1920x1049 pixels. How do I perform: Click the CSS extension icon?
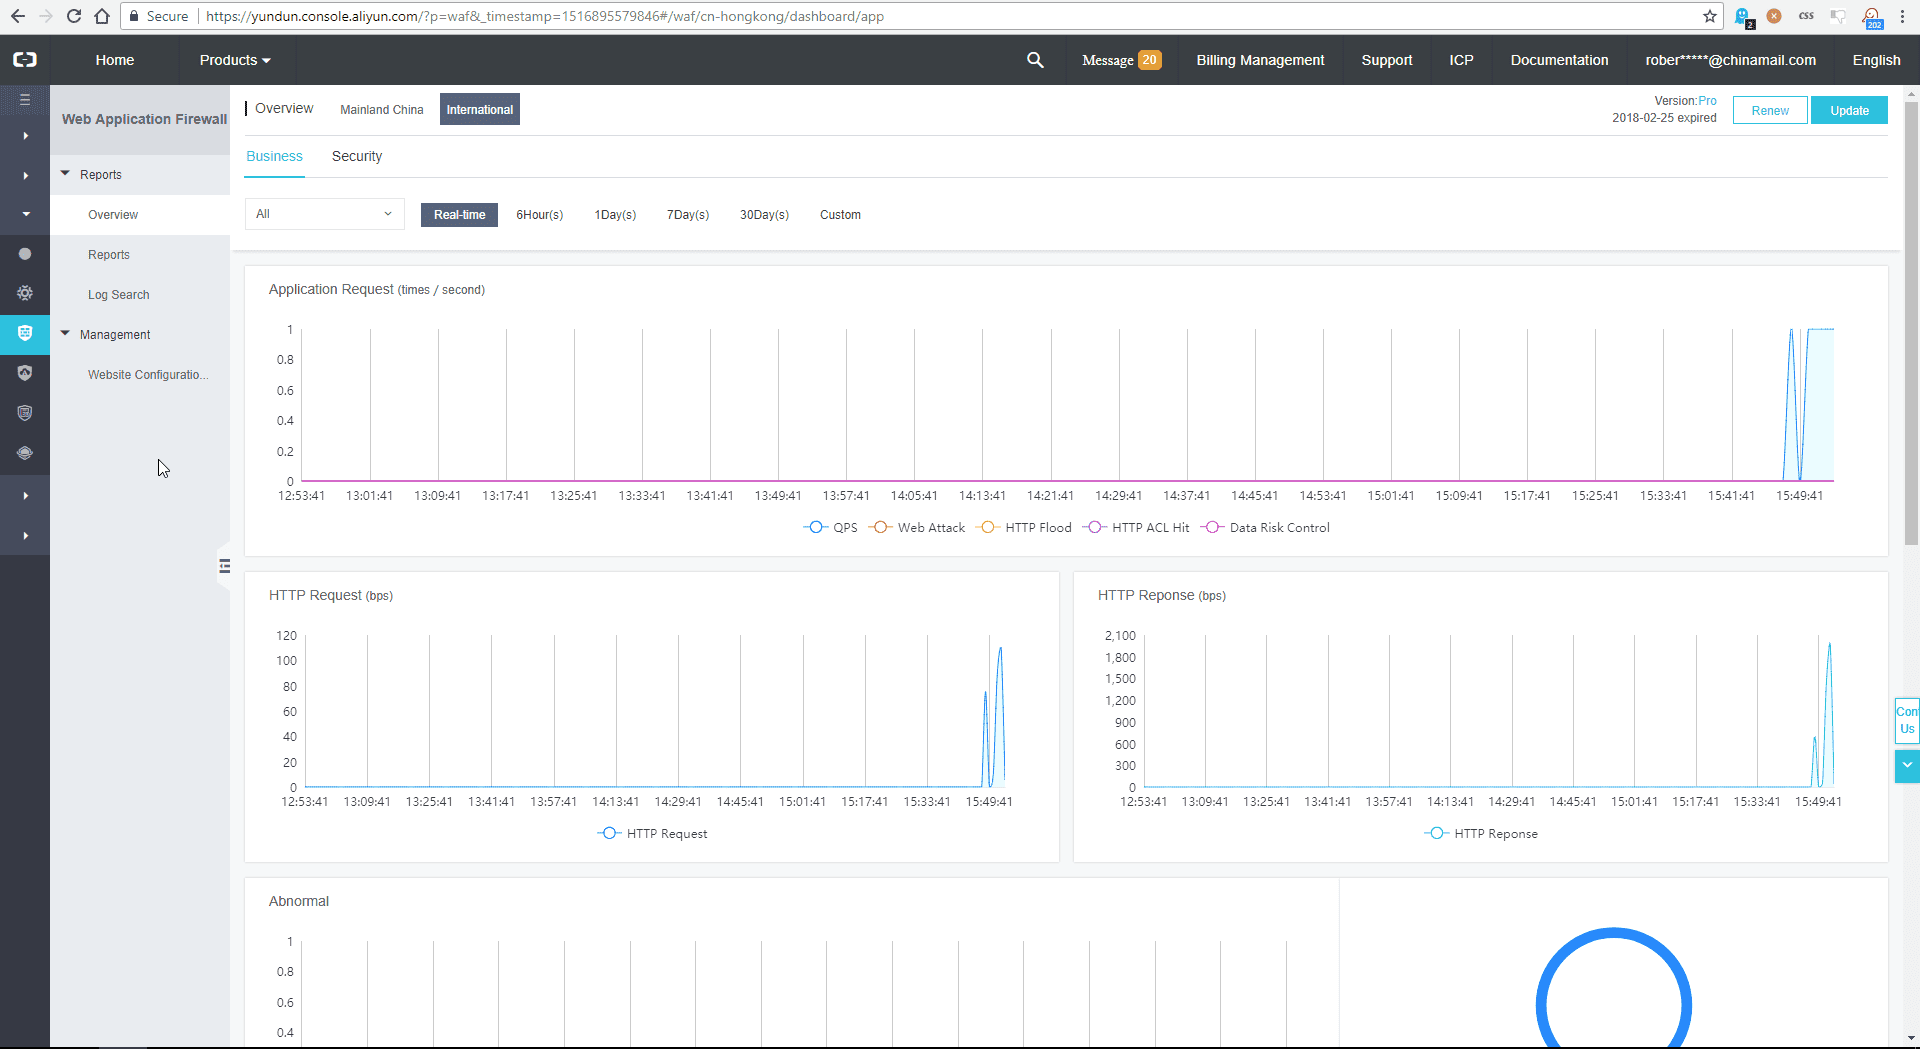tap(1806, 16)
